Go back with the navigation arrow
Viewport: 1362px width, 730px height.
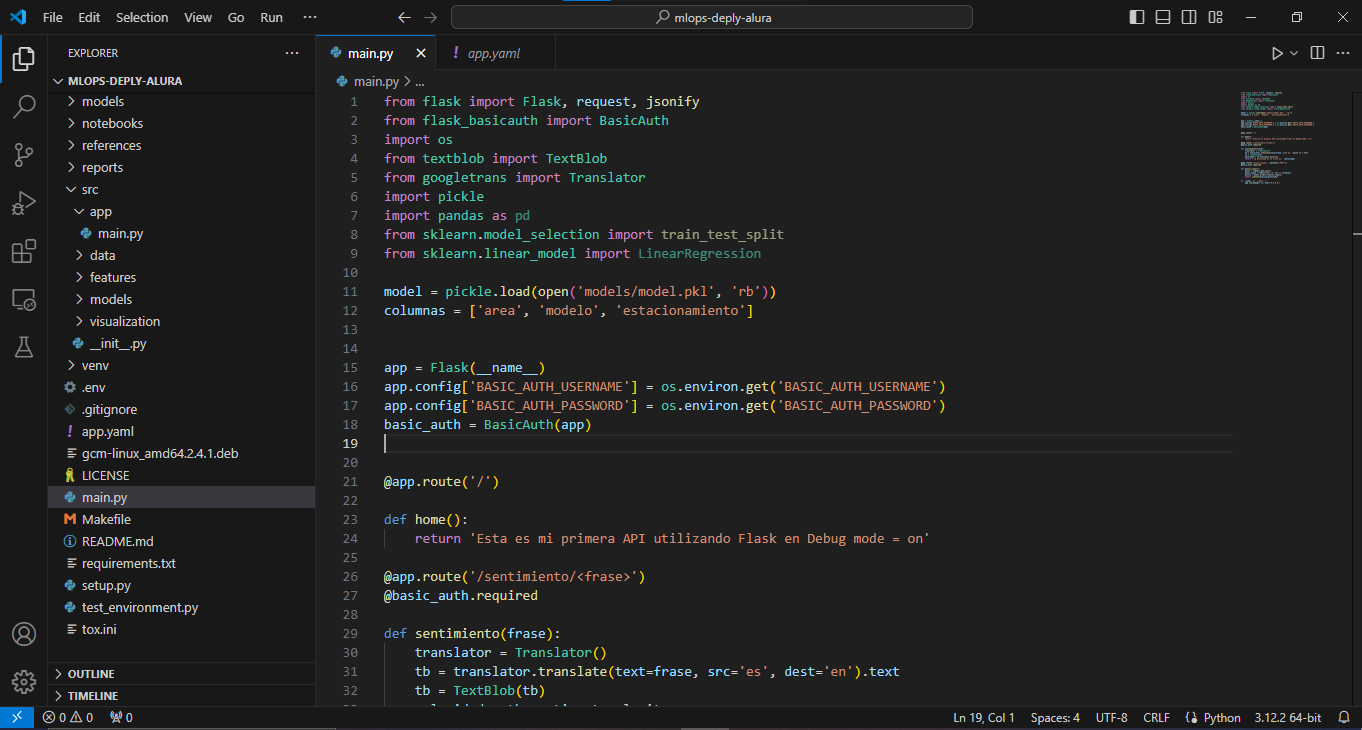tap(404, 17)
